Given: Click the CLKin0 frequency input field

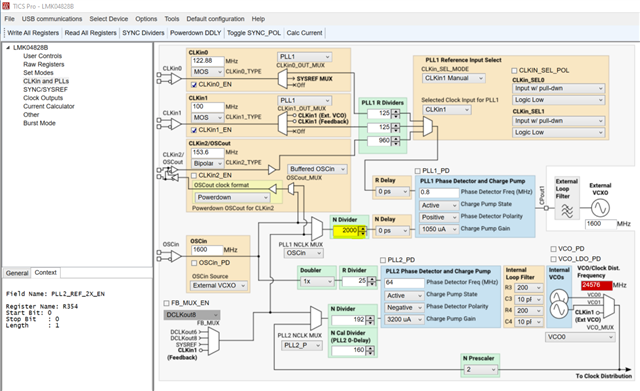Looking at the screenshot, I should pyautogui.click(x=207, y=61).
